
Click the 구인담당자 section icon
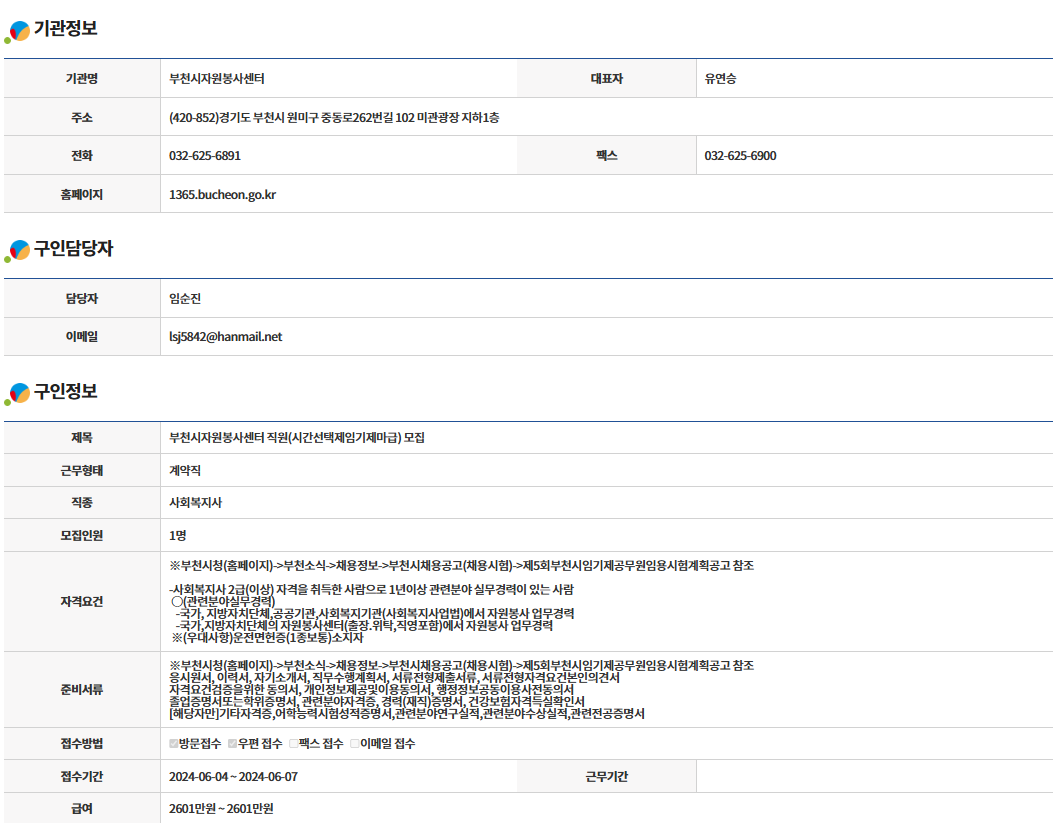click(18, 251)
